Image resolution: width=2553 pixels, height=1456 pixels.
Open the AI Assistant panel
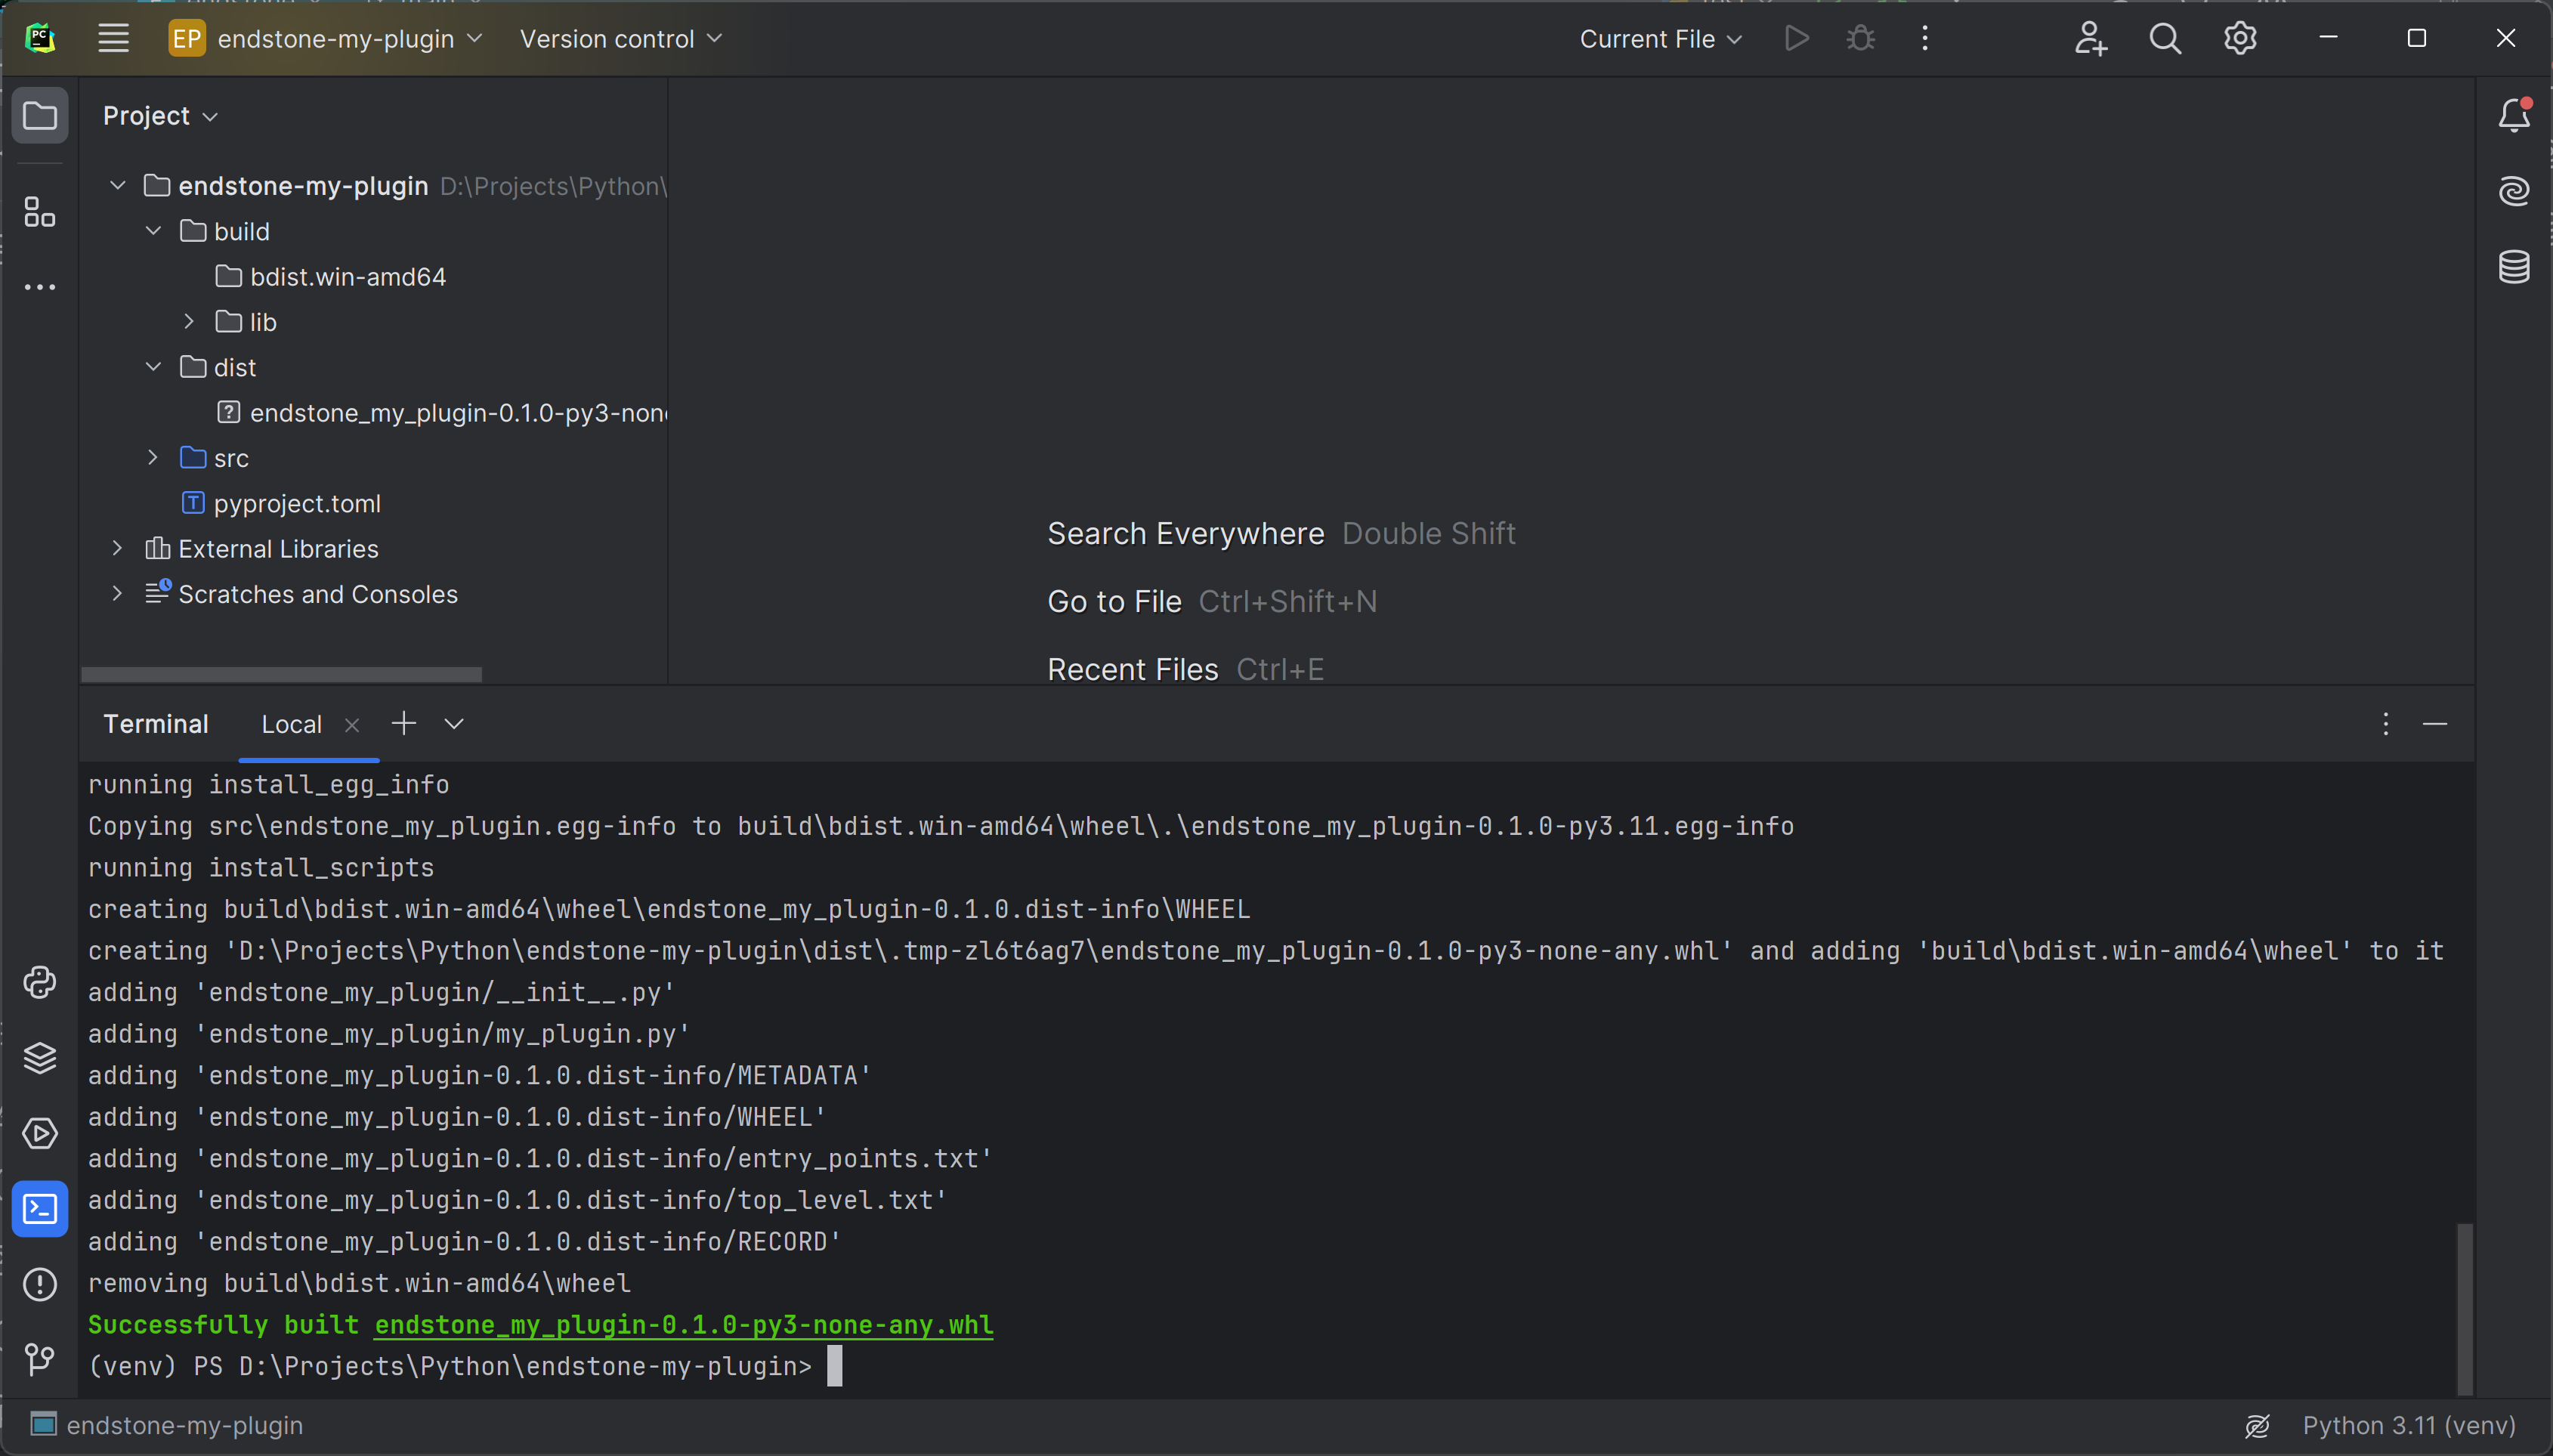pyautogui.click(x=2513, y=190)
